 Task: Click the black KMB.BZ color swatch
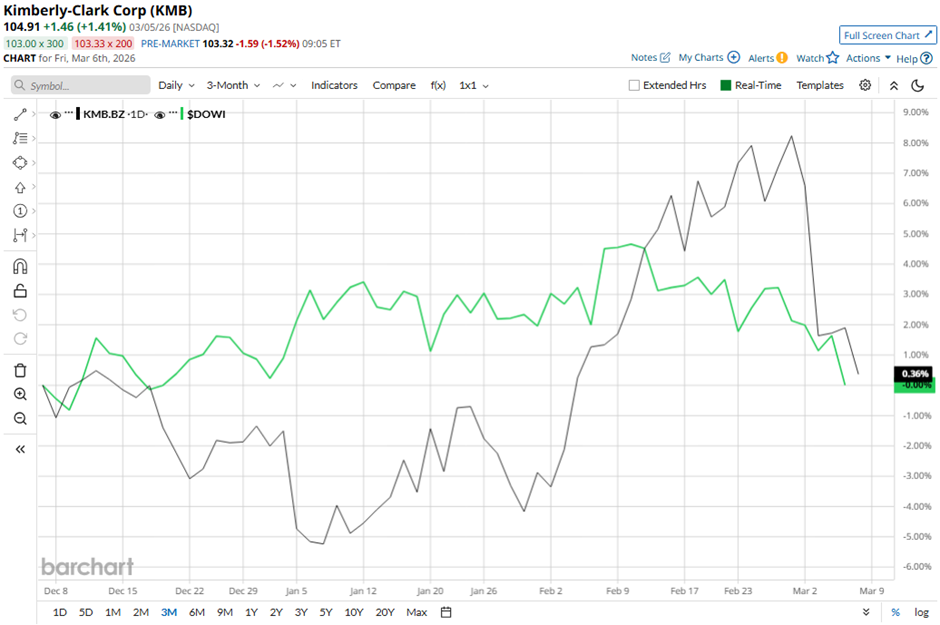(78, 114)
